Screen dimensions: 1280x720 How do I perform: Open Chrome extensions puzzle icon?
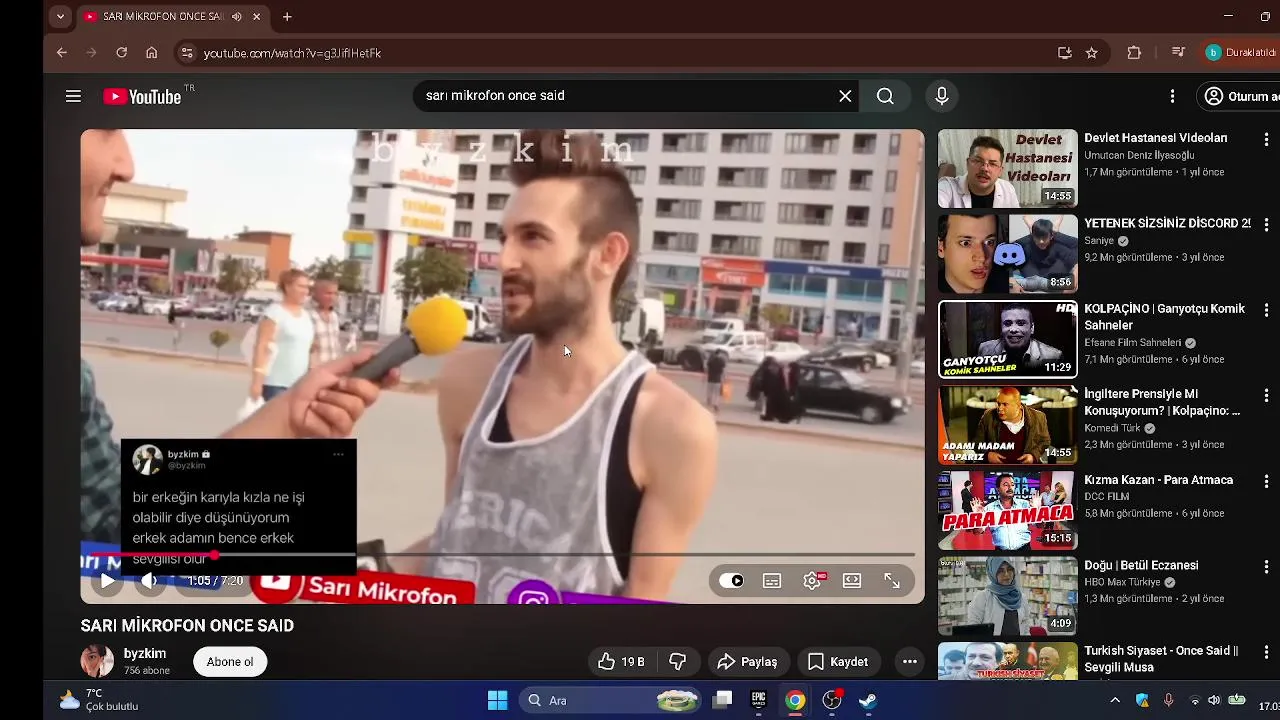[1134, 53]
